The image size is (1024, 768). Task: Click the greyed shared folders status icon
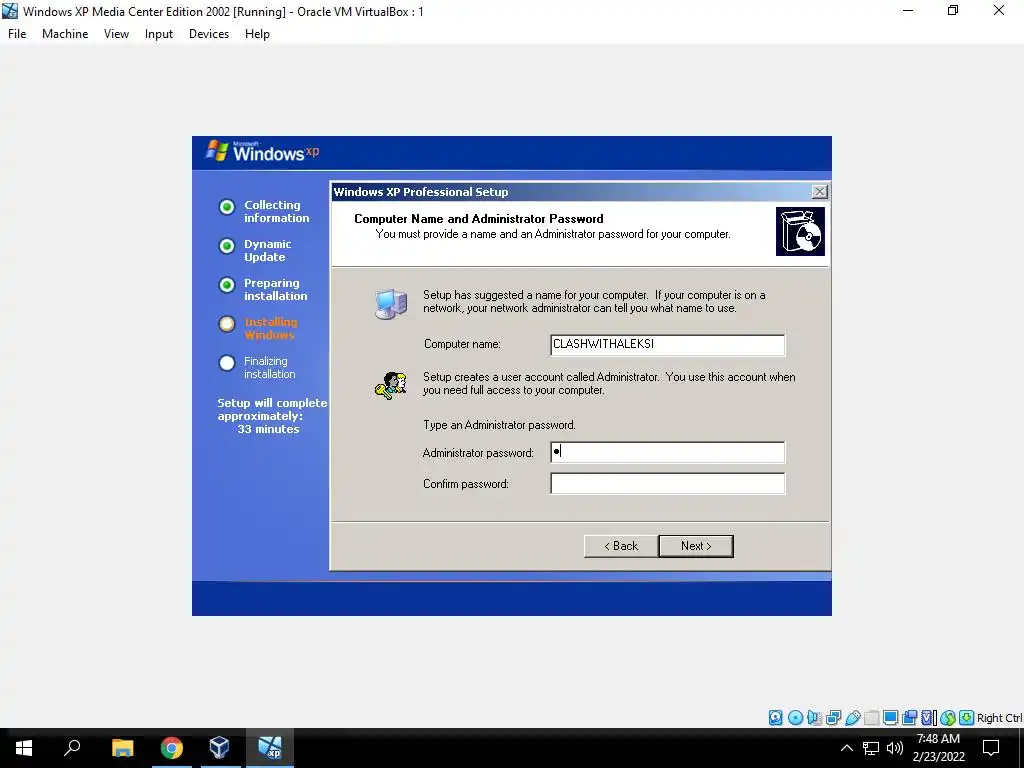(x=871, y=718)
